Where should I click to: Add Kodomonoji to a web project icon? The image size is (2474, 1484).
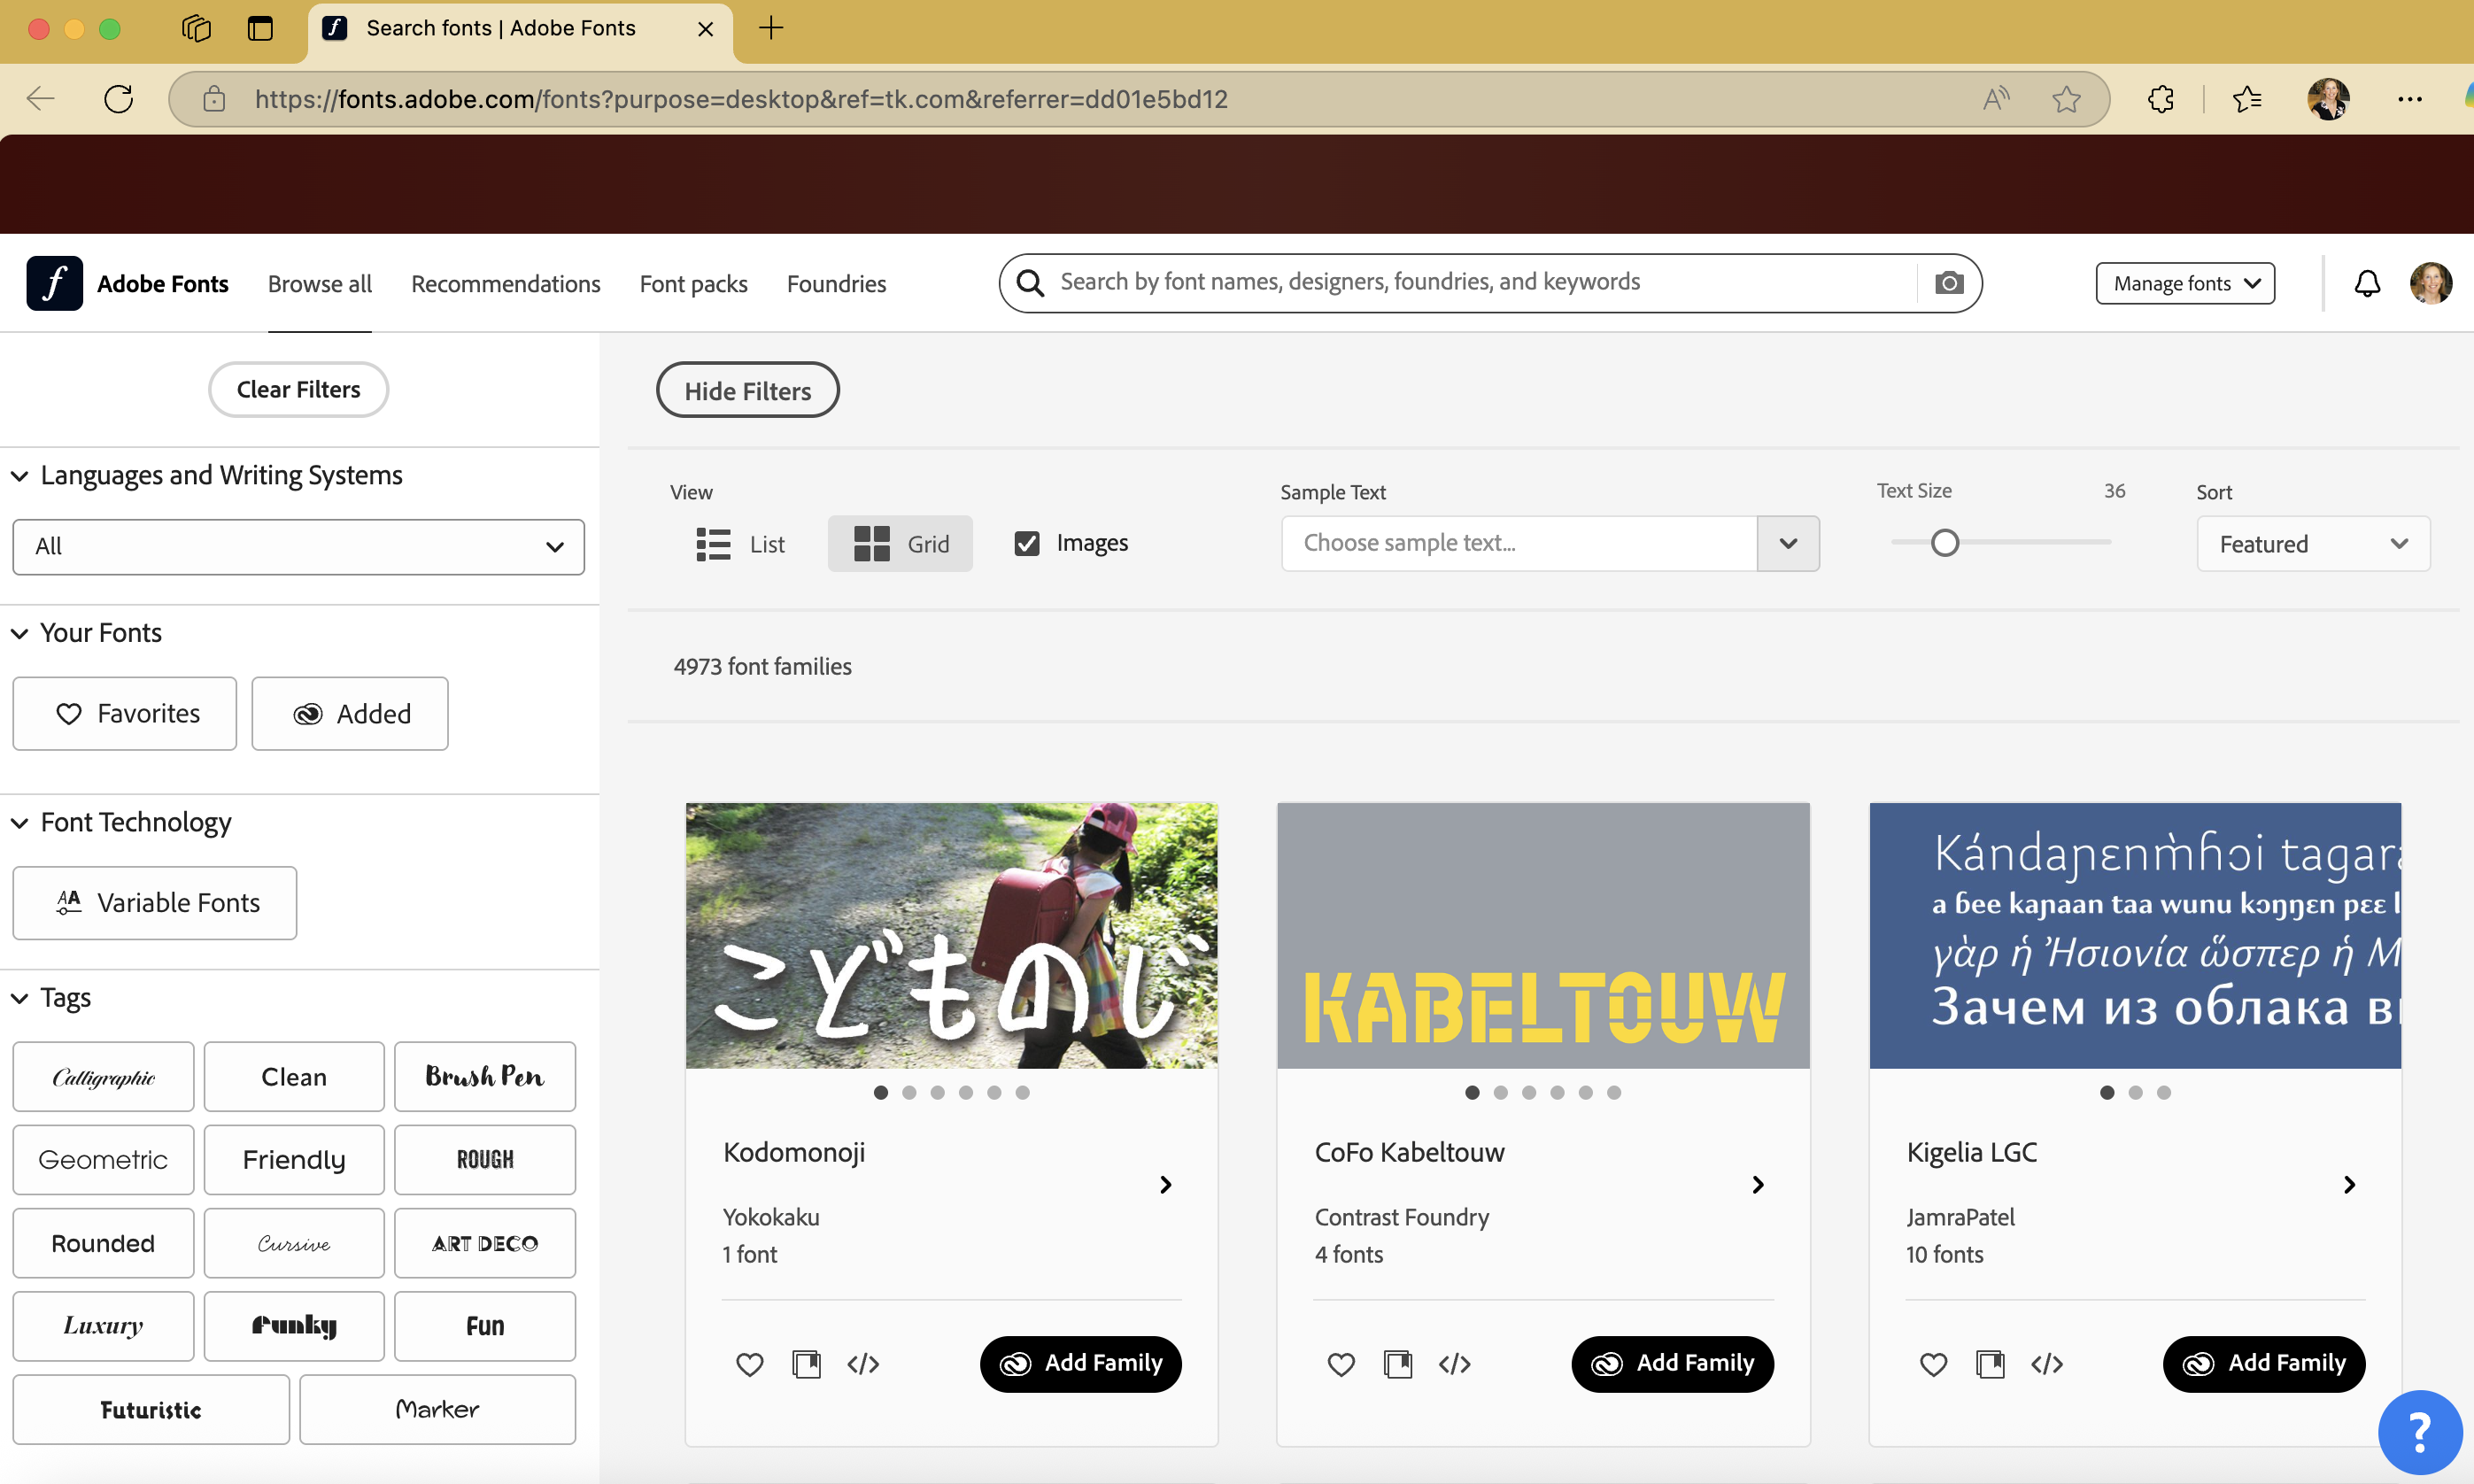coord(806,1364)
